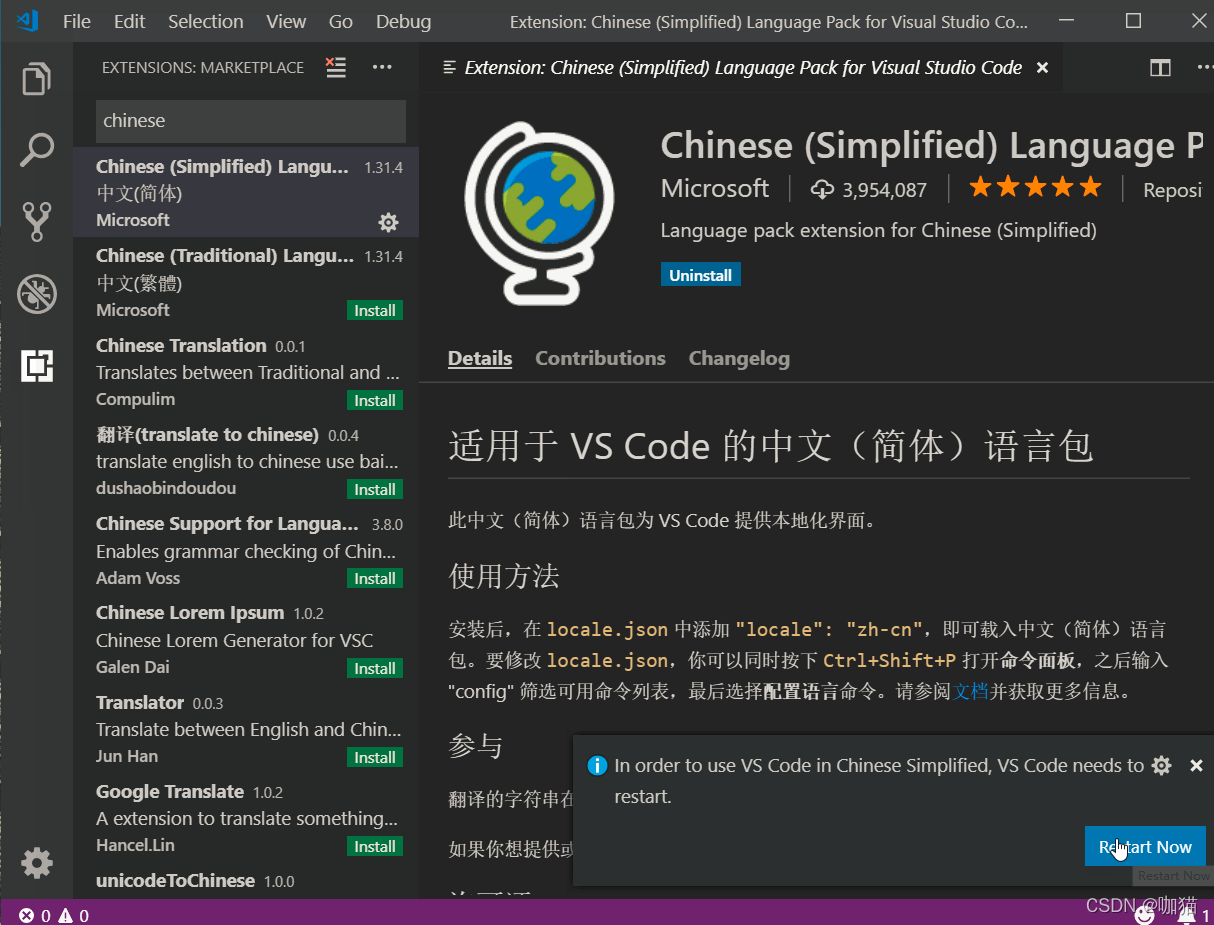This screenshot has width=1214, height=925.
Task: Open the notification settings gear
Action: tap(1161, 766)
